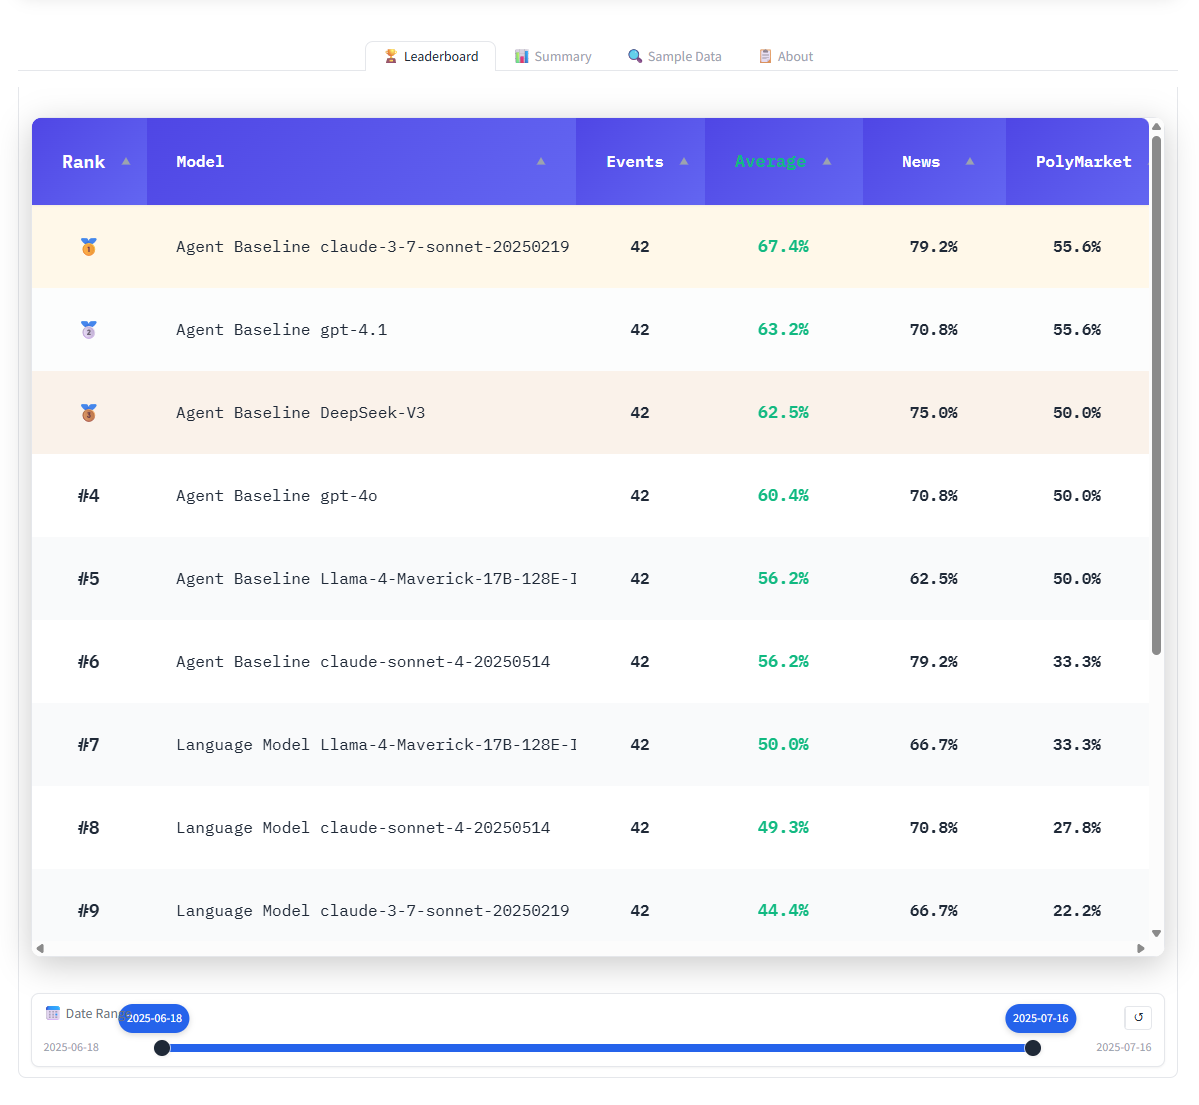The height and width of the screenshot is (1105, 1199).
Task: Click the #8 rank cell
Action: pos(89,827)
